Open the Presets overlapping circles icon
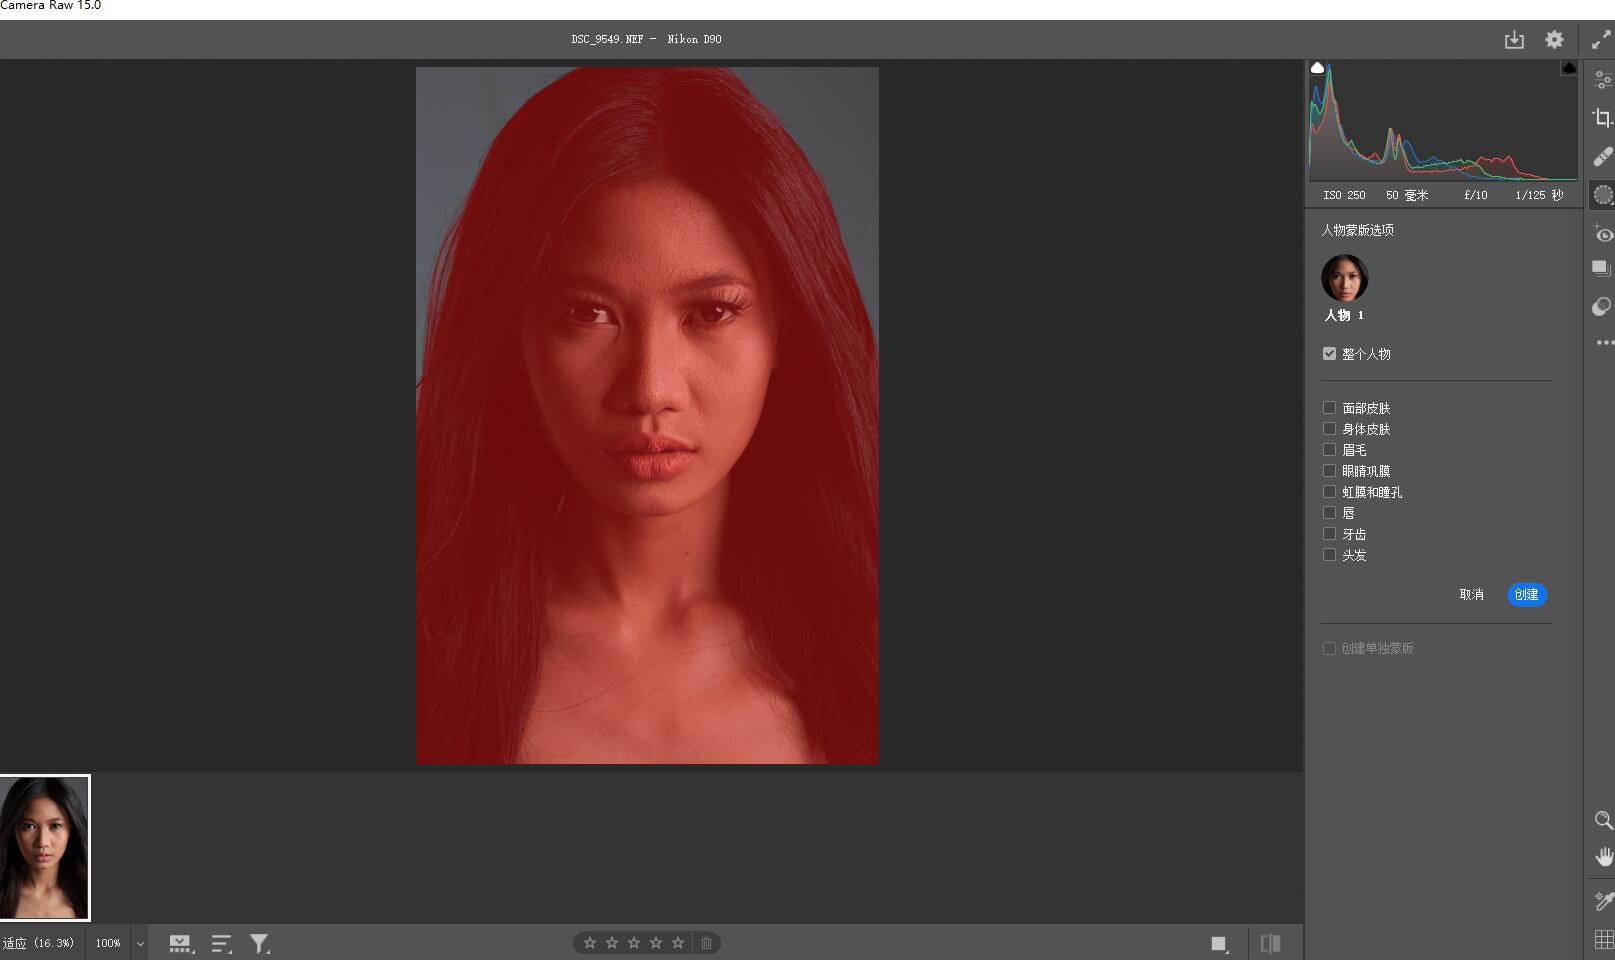 (1601, 306)
